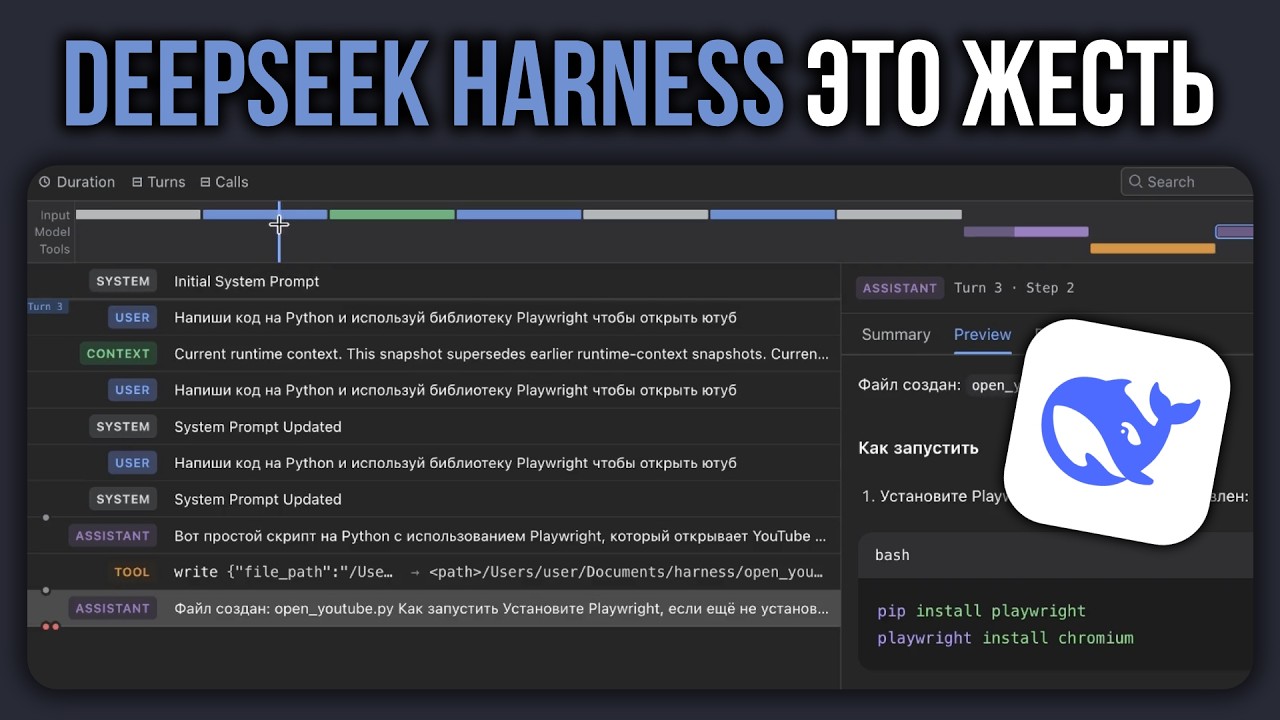Click the Tools timeline row label

pyautogui.click(x=55, y=249)
